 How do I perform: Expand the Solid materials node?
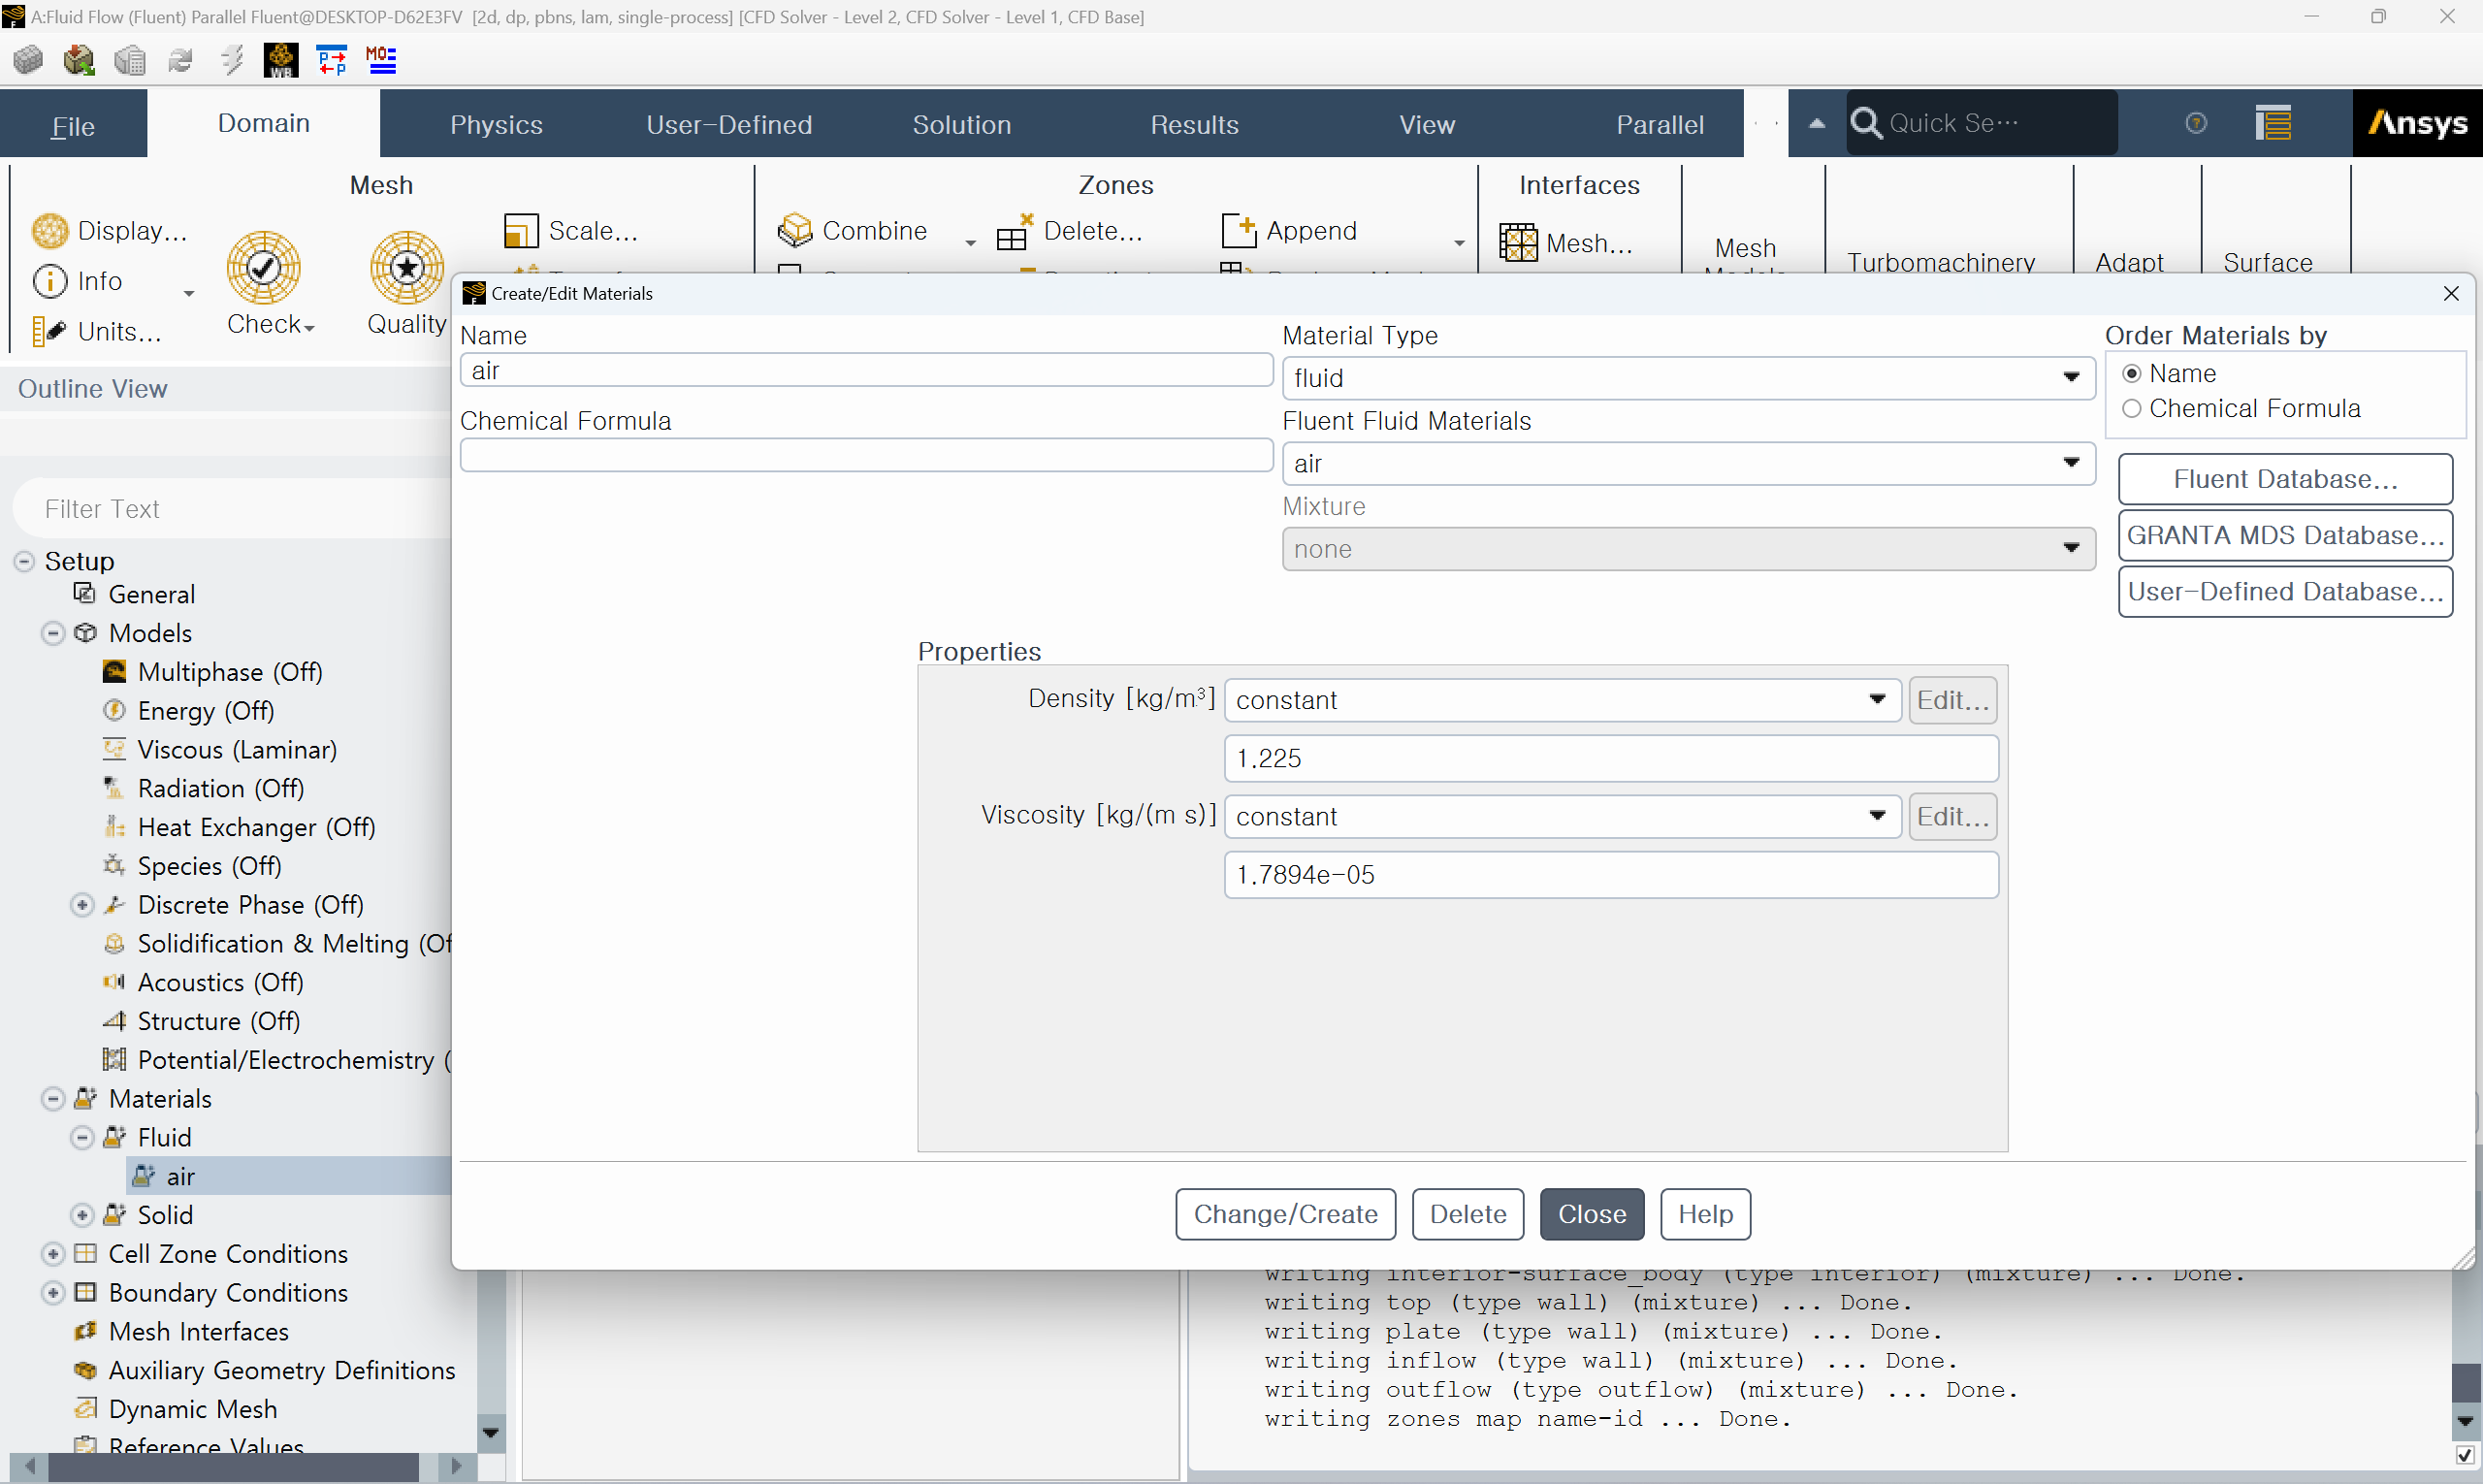pos(82,1216)
